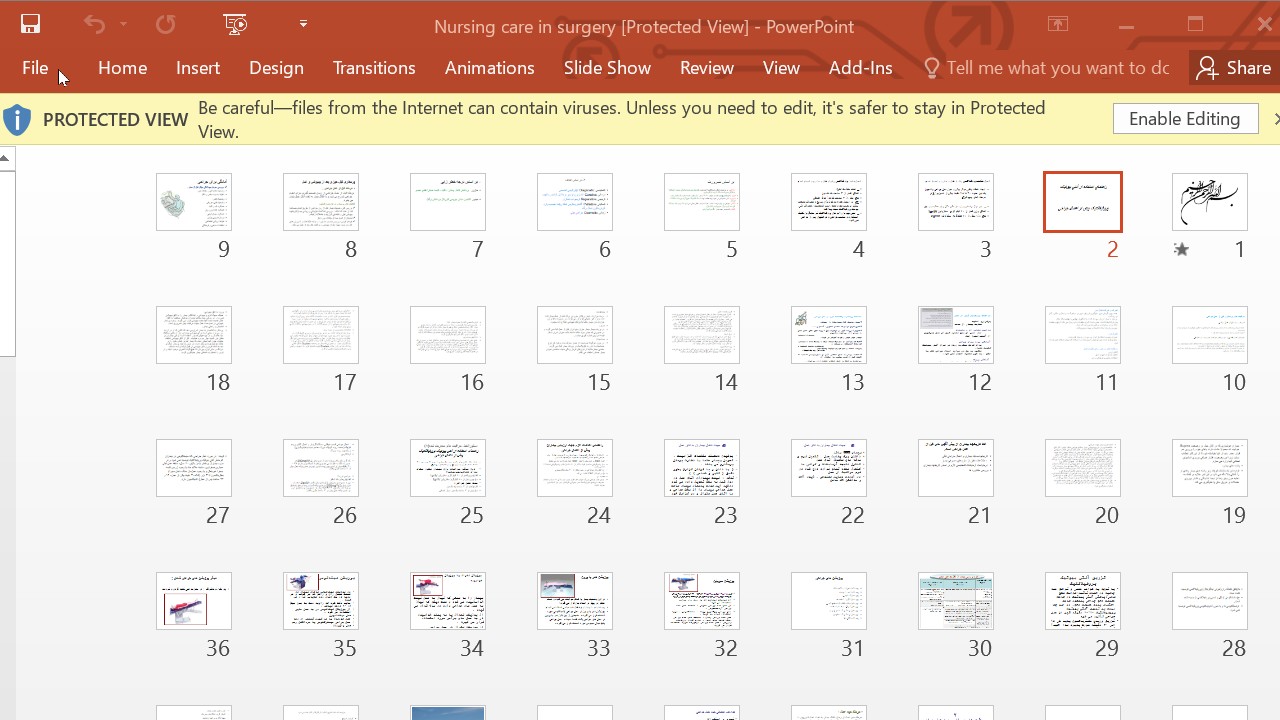Viewport: 1280px width, 720px height.
Task: Select slide 26 thumbnail
Action: pos(321,468)
